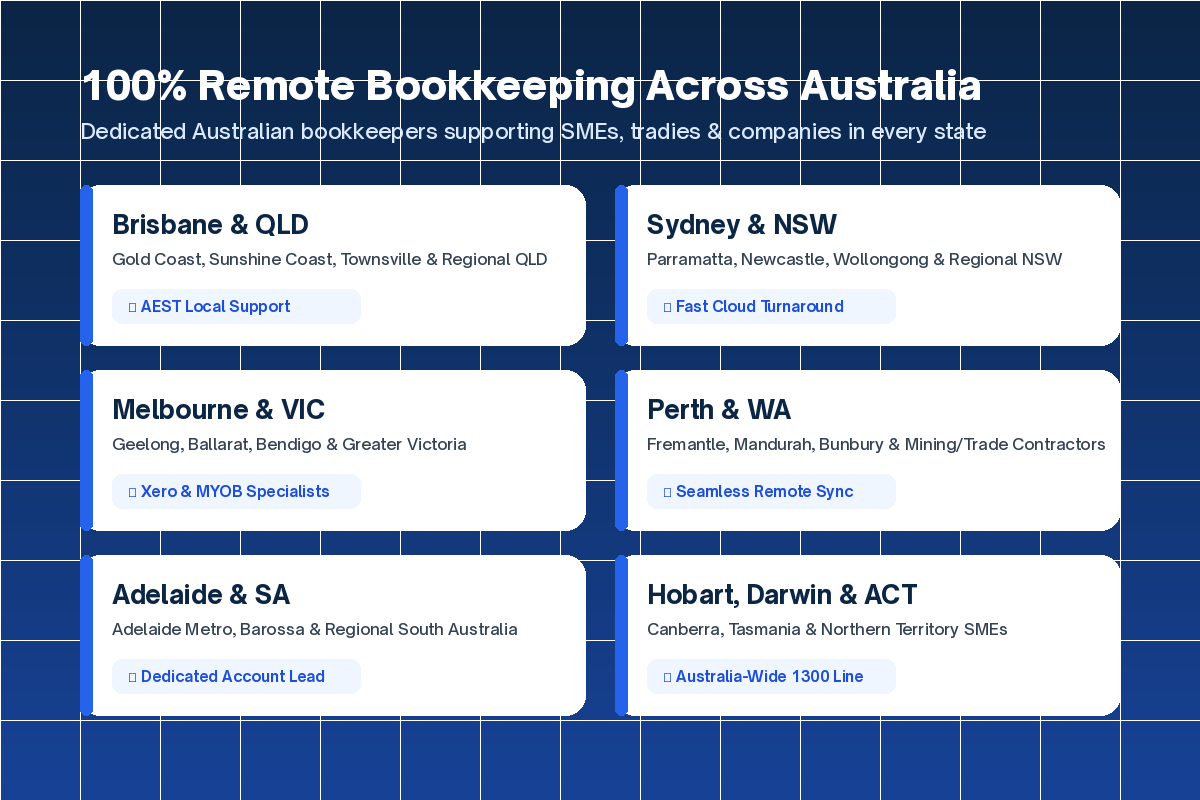Click icon in Dedicated Account Lead badge
The height and width of the screenshot is (800, 1200).
pyautogui.click(x=132, y=677)
